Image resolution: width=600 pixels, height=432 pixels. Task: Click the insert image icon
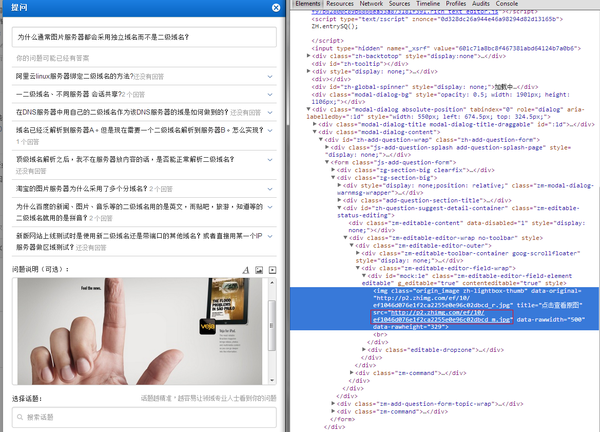259,270
